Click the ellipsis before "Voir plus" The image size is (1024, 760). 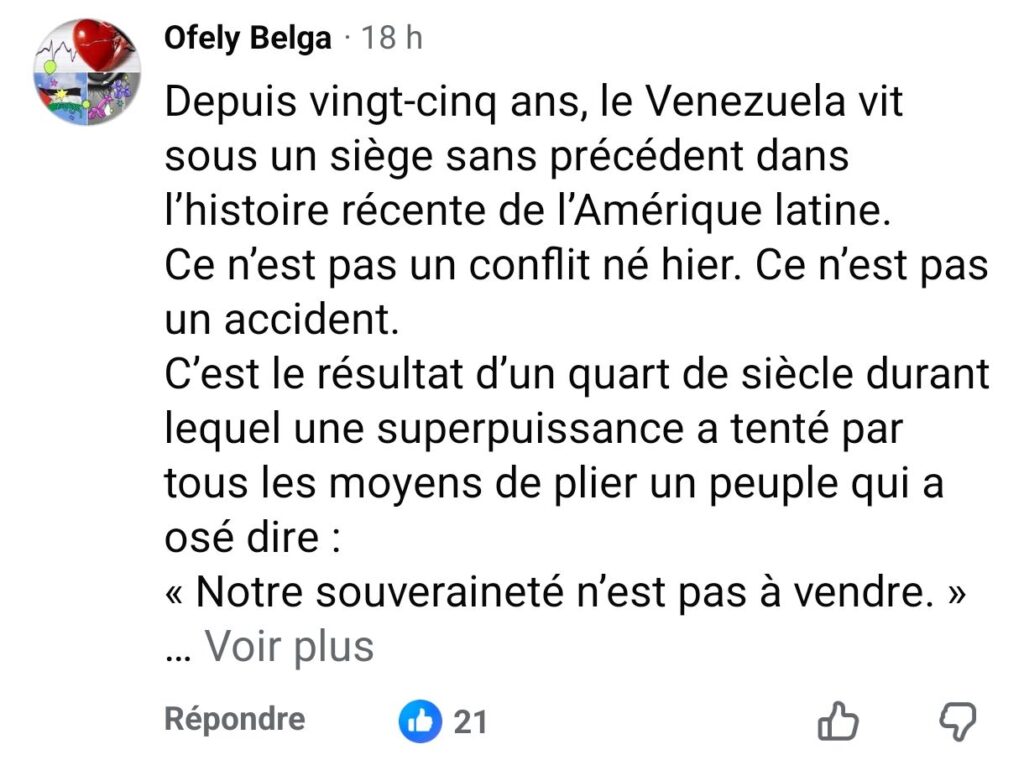point(178,650)
